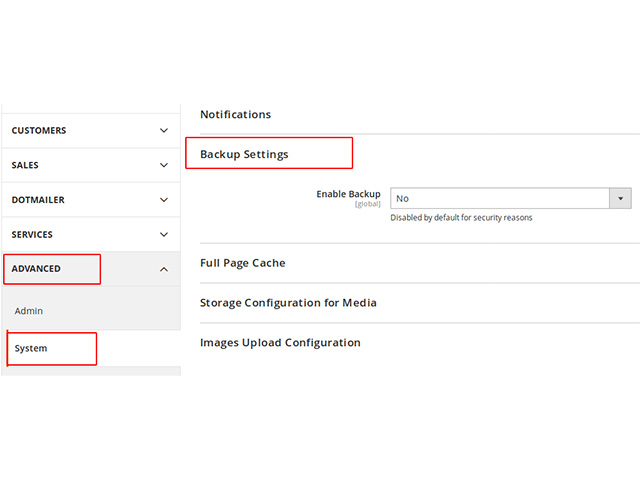Click the Enable Backup field label
This screenshot has width=640, height=480.
tap(348, 194)
